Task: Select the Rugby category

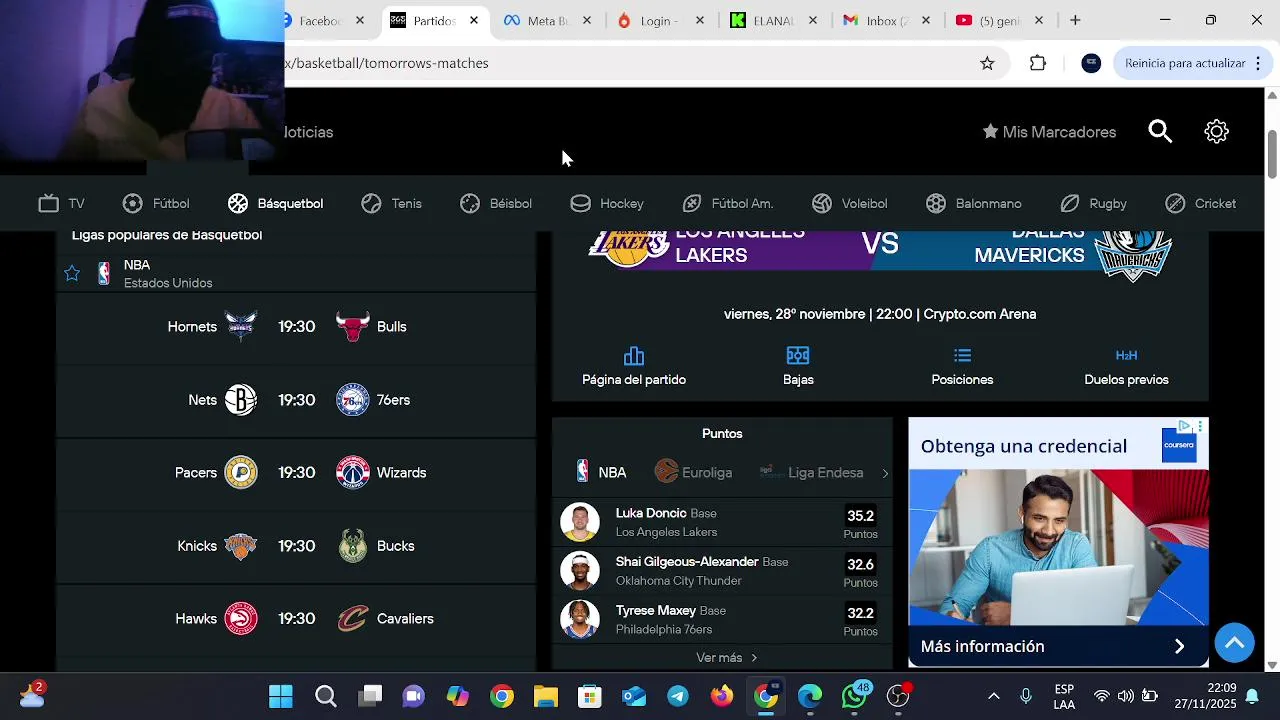Action: click(1094, 203)
